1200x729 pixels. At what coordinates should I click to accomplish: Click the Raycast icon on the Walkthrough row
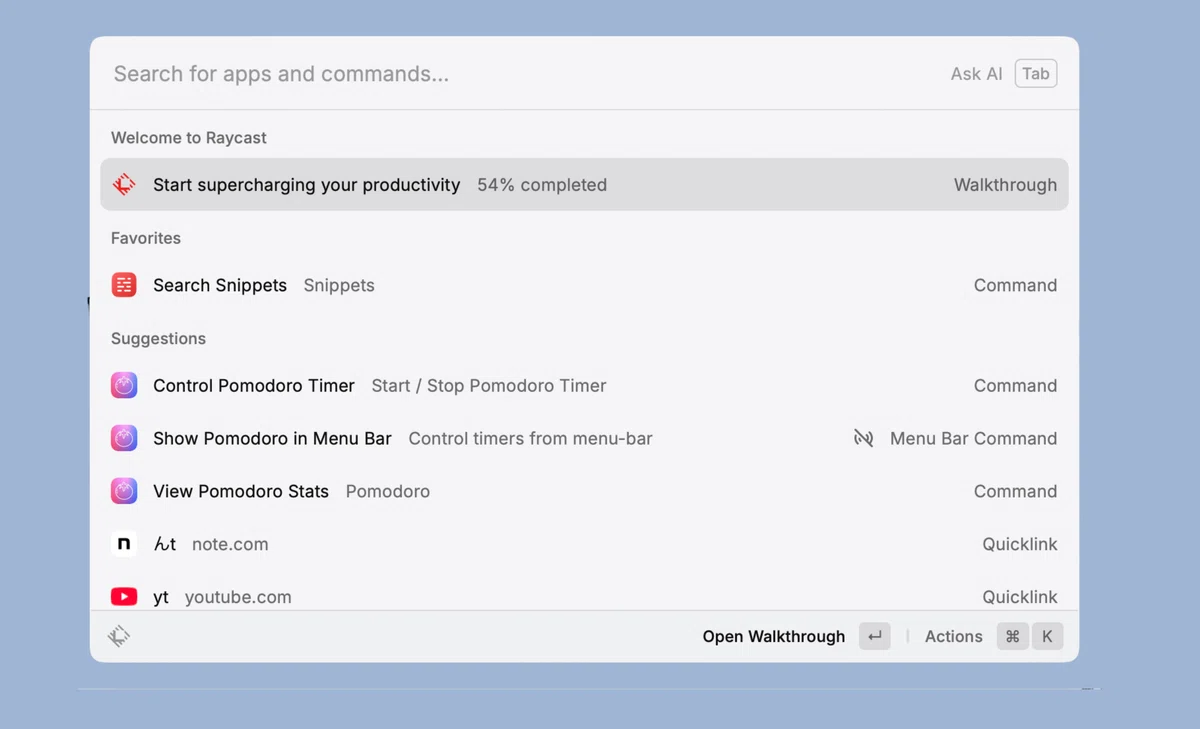[x=124, y=185]
